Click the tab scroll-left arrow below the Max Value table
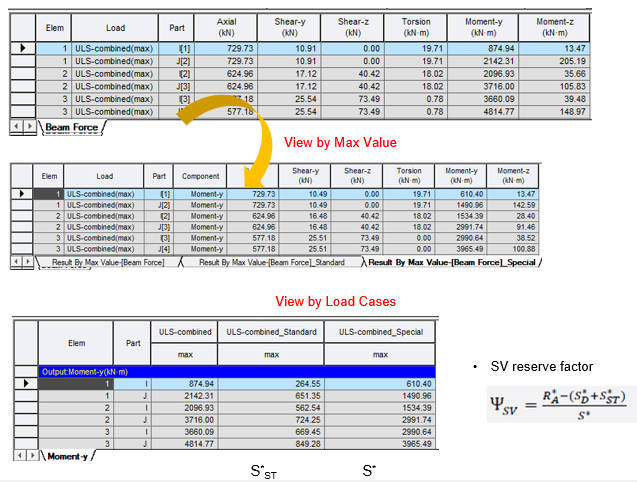 pyautogui.click(x=15, y=261)
